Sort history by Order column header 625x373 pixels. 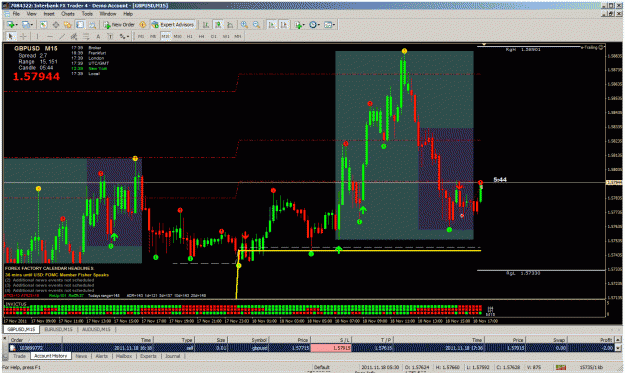pos(35,340)
